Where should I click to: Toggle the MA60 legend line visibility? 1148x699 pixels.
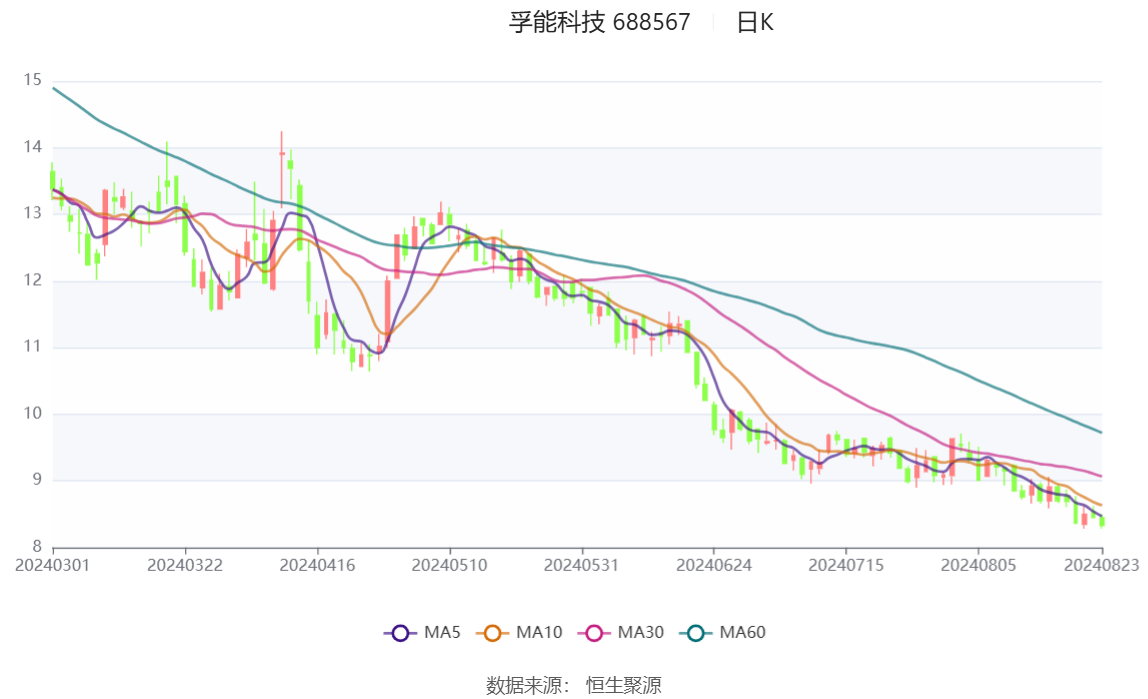tap(723, 632)
